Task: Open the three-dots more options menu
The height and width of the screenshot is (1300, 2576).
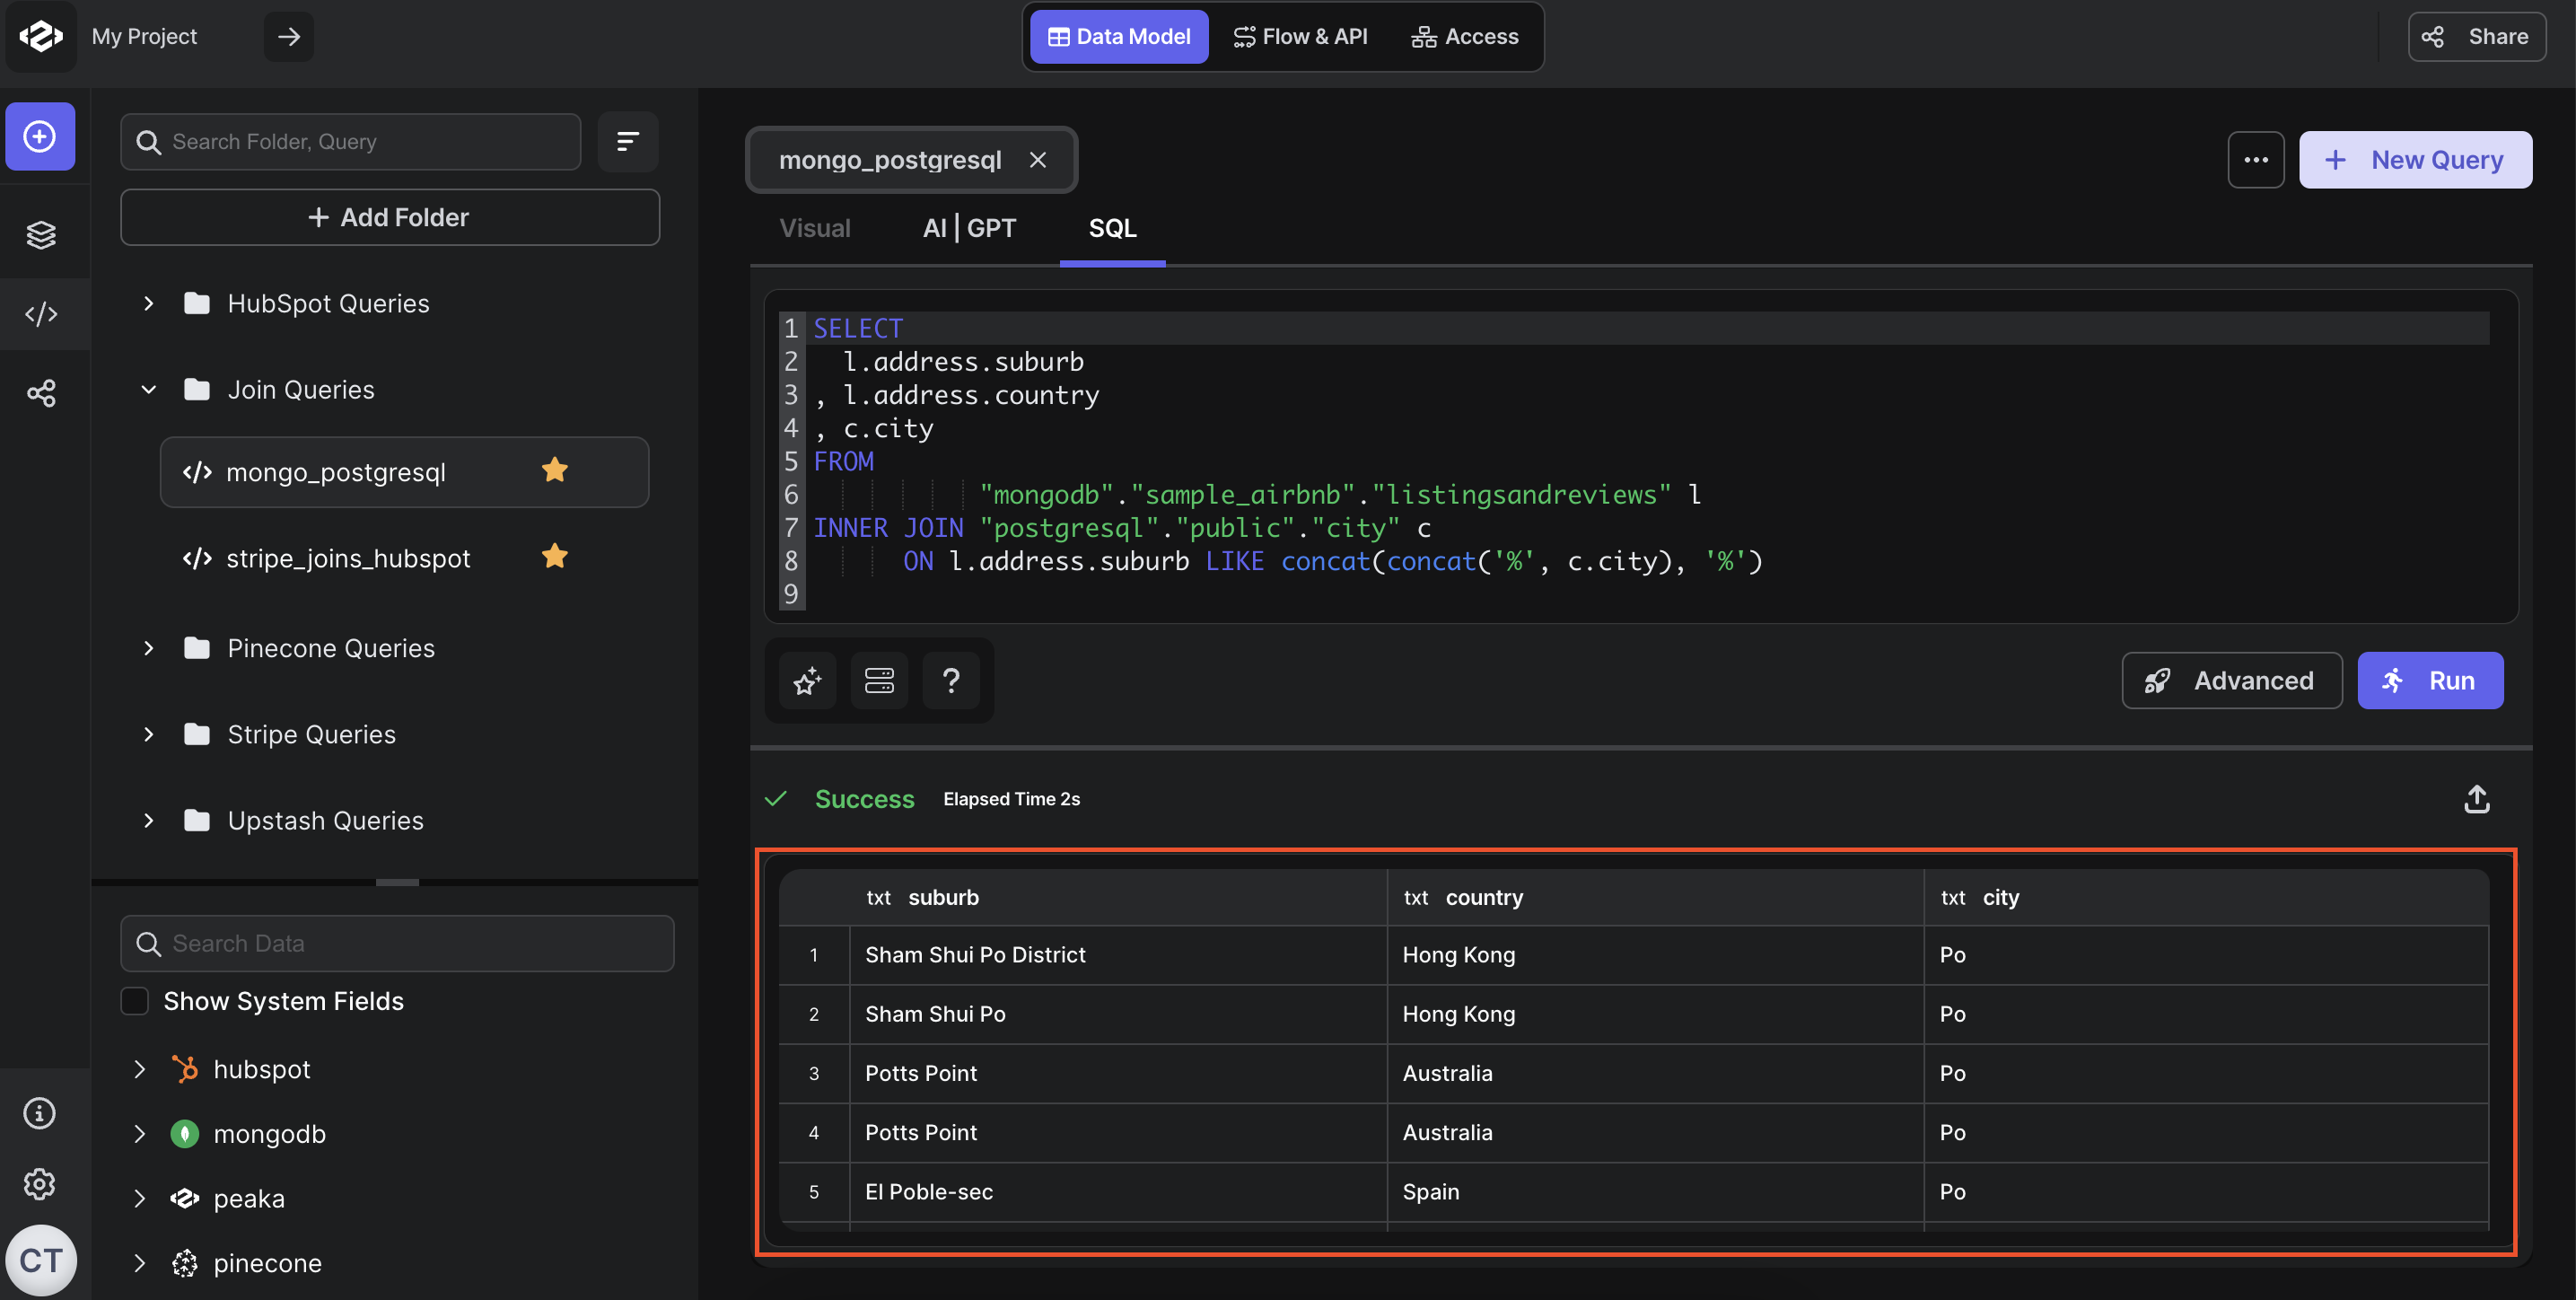Action: 2256,160
